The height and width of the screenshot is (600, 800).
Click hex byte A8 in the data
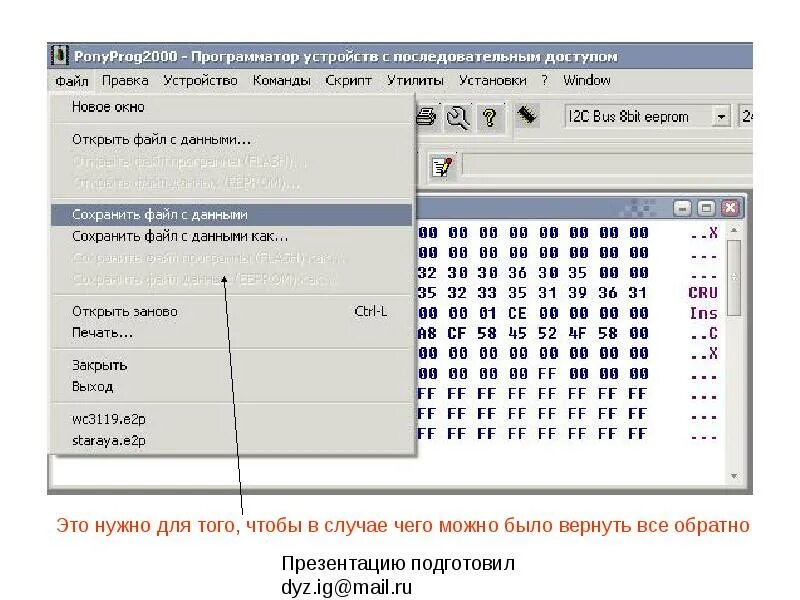[427, 333]
